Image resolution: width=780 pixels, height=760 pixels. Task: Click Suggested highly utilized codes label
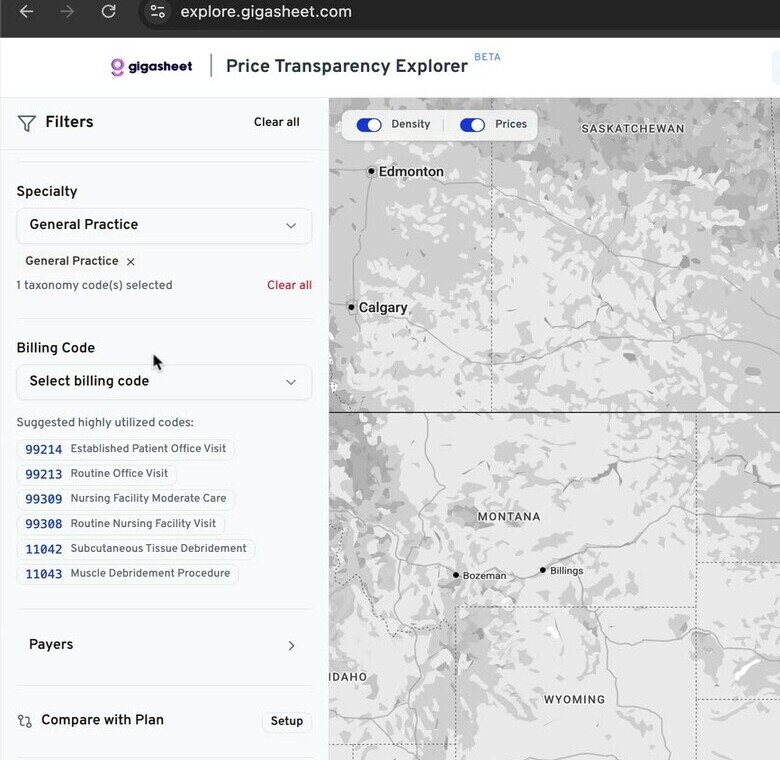click(105, 422)
